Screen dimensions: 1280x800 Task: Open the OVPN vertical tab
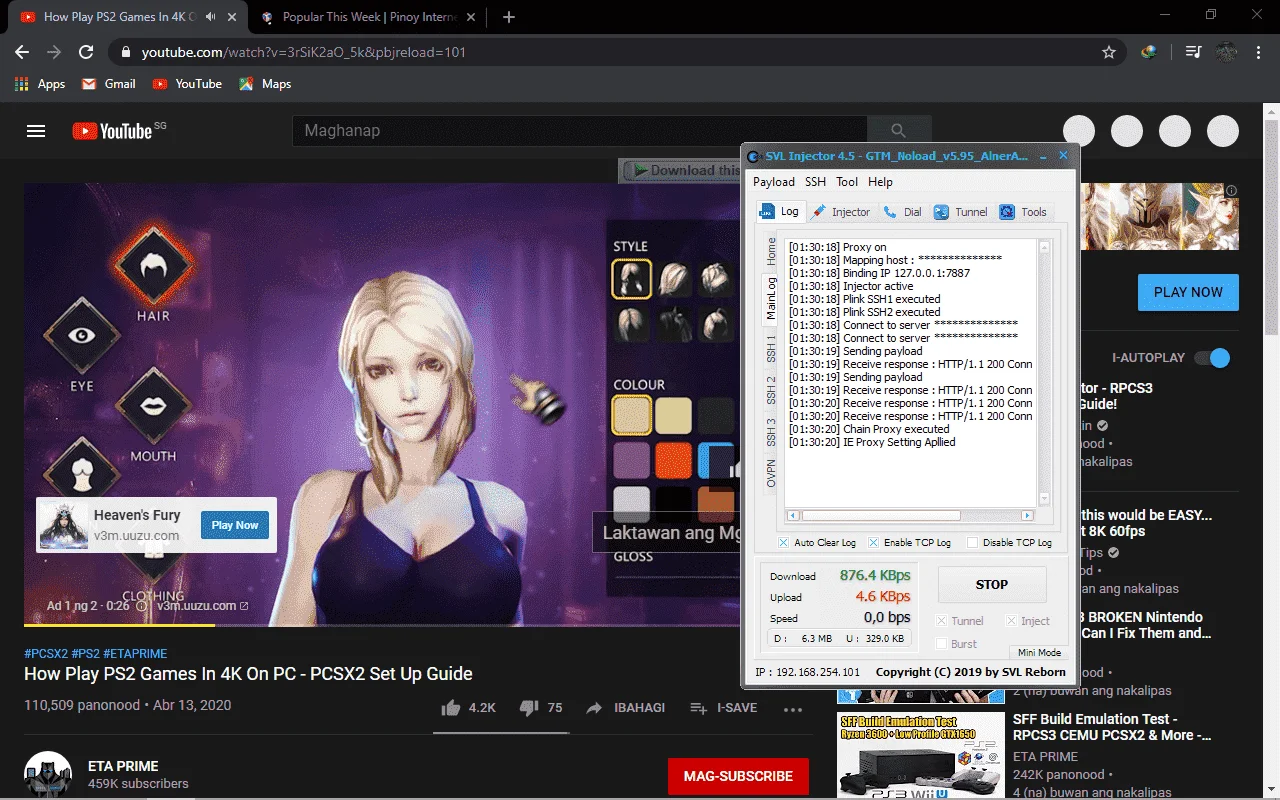tap(771, 474)
